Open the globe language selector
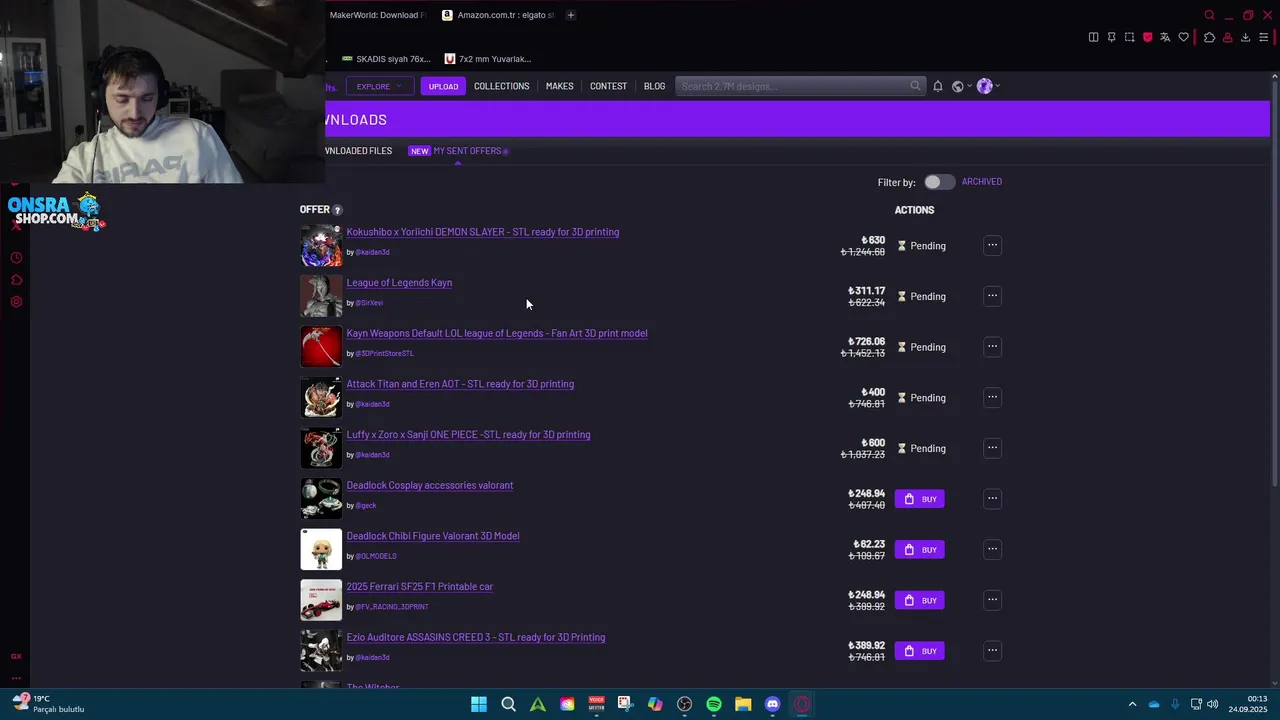 960,86
